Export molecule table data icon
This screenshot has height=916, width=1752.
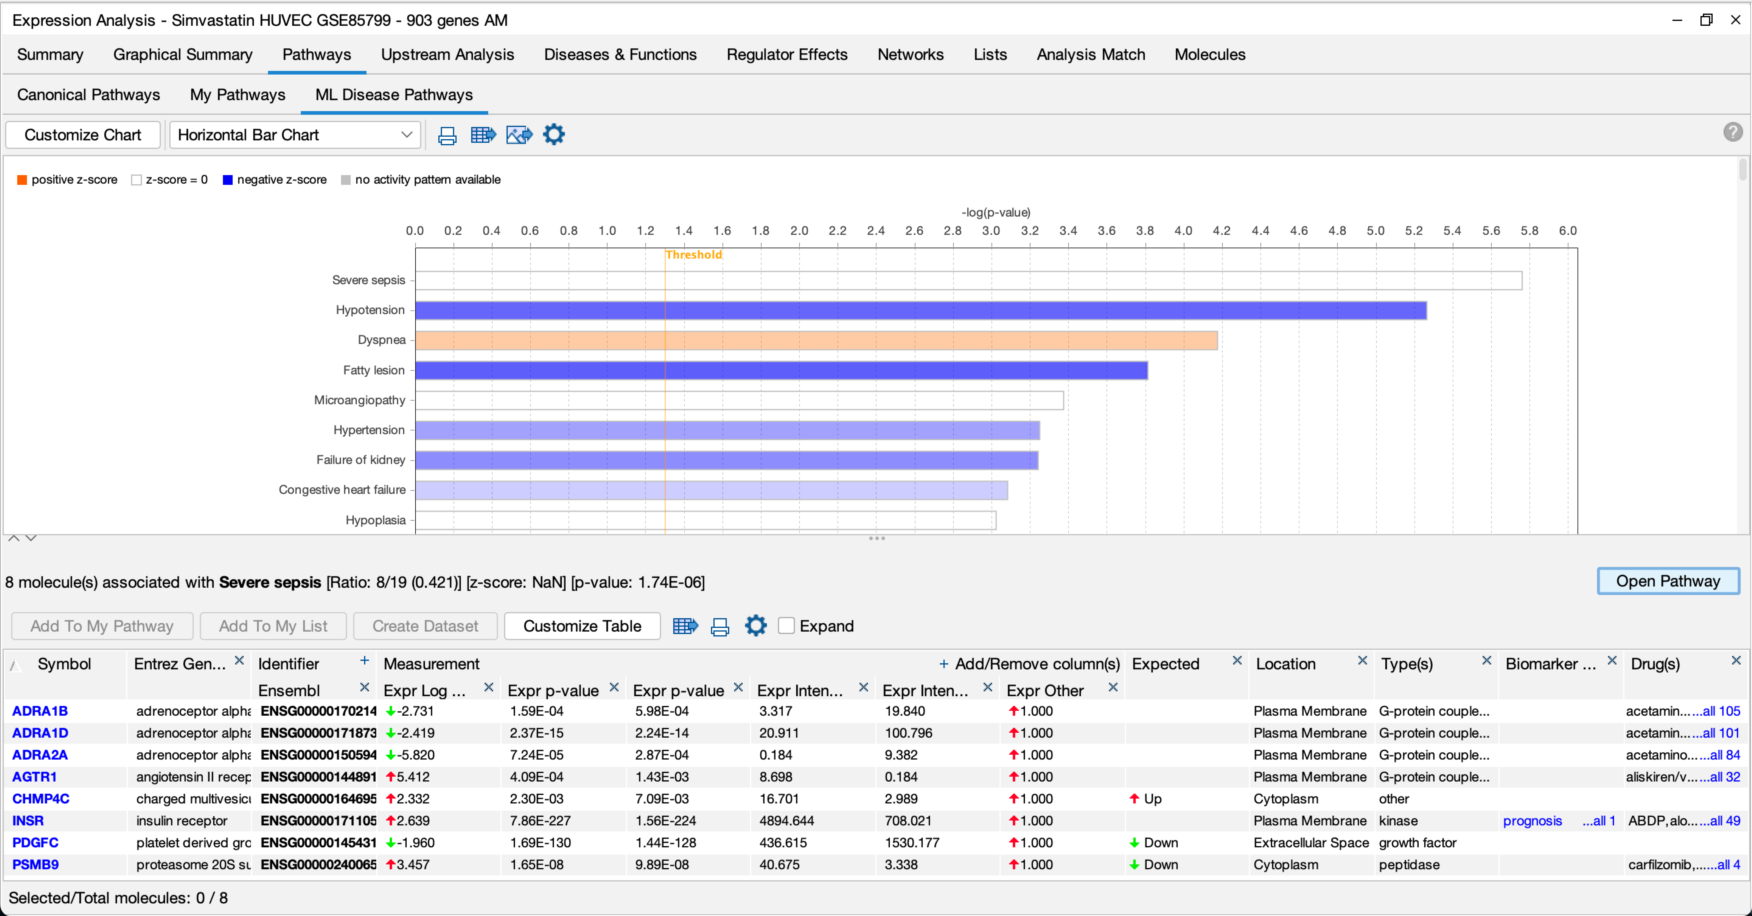(x=685, y=626)
